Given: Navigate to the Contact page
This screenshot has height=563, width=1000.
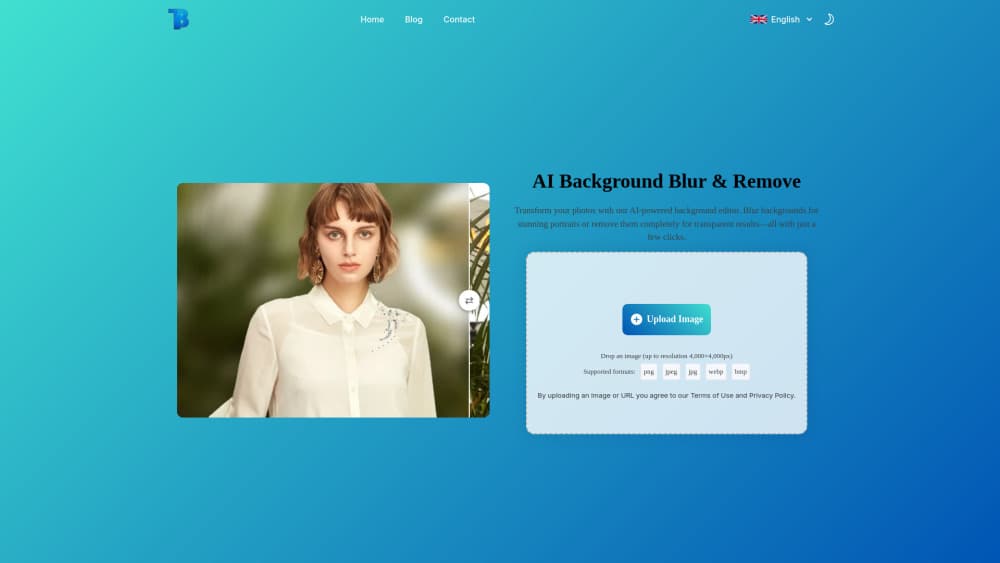Looking at the screenshot, I should coord(459,19).
